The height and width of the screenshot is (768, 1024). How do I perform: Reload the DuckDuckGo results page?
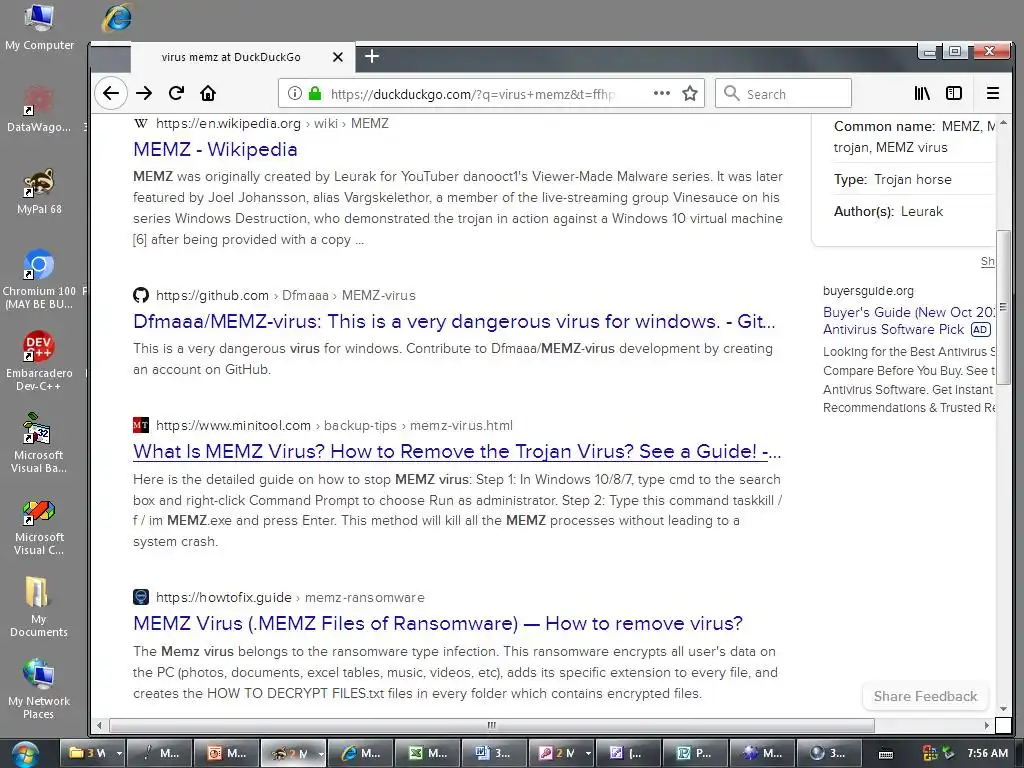click(176, 93)
